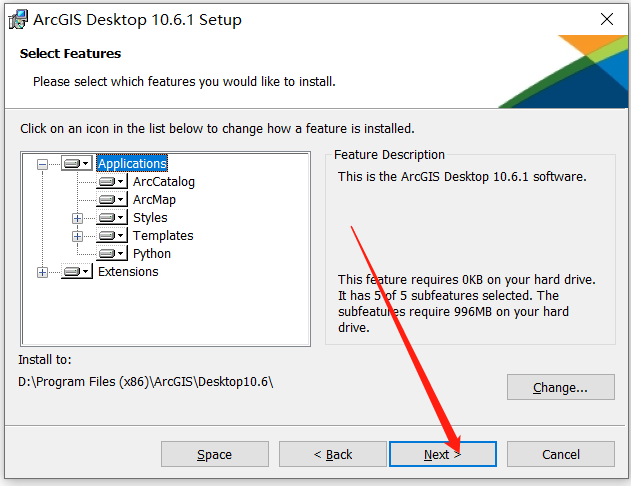
Task: Open the Templates feature install dropdown icon
Action: [x=112, y=235]
